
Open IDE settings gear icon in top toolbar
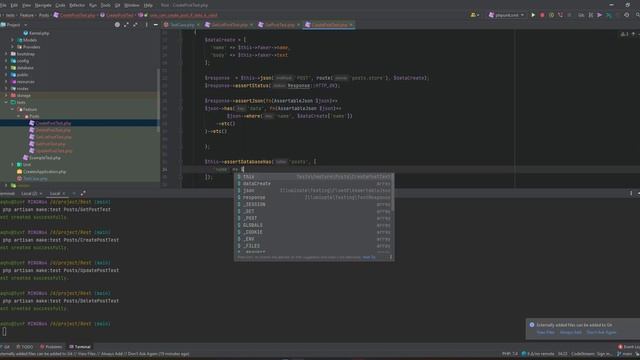point(627,15)
